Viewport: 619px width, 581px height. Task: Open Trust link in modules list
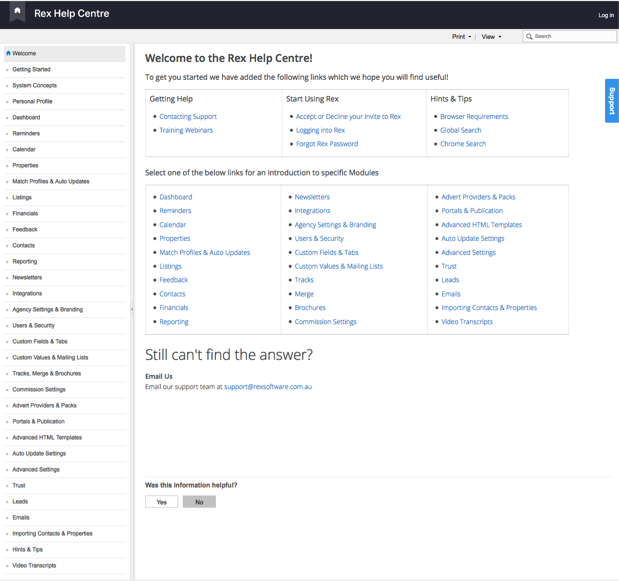pos(449,266)
